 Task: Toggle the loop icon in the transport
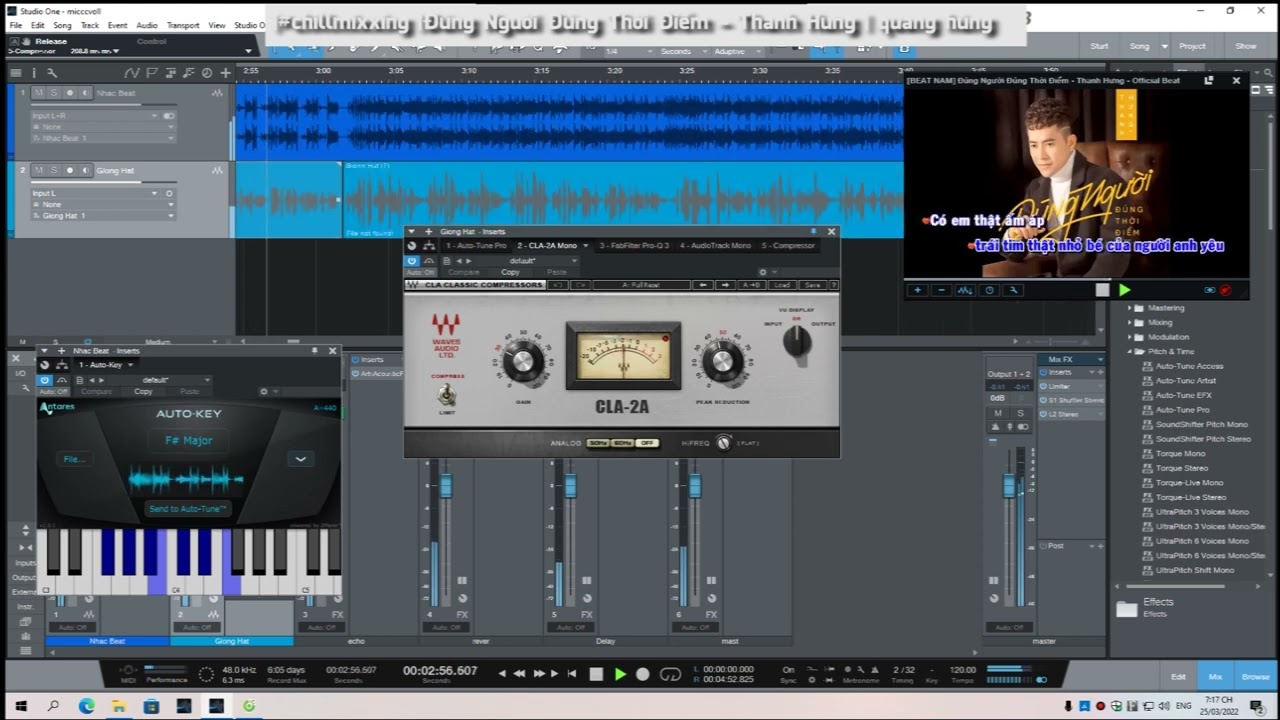point(671,674)
